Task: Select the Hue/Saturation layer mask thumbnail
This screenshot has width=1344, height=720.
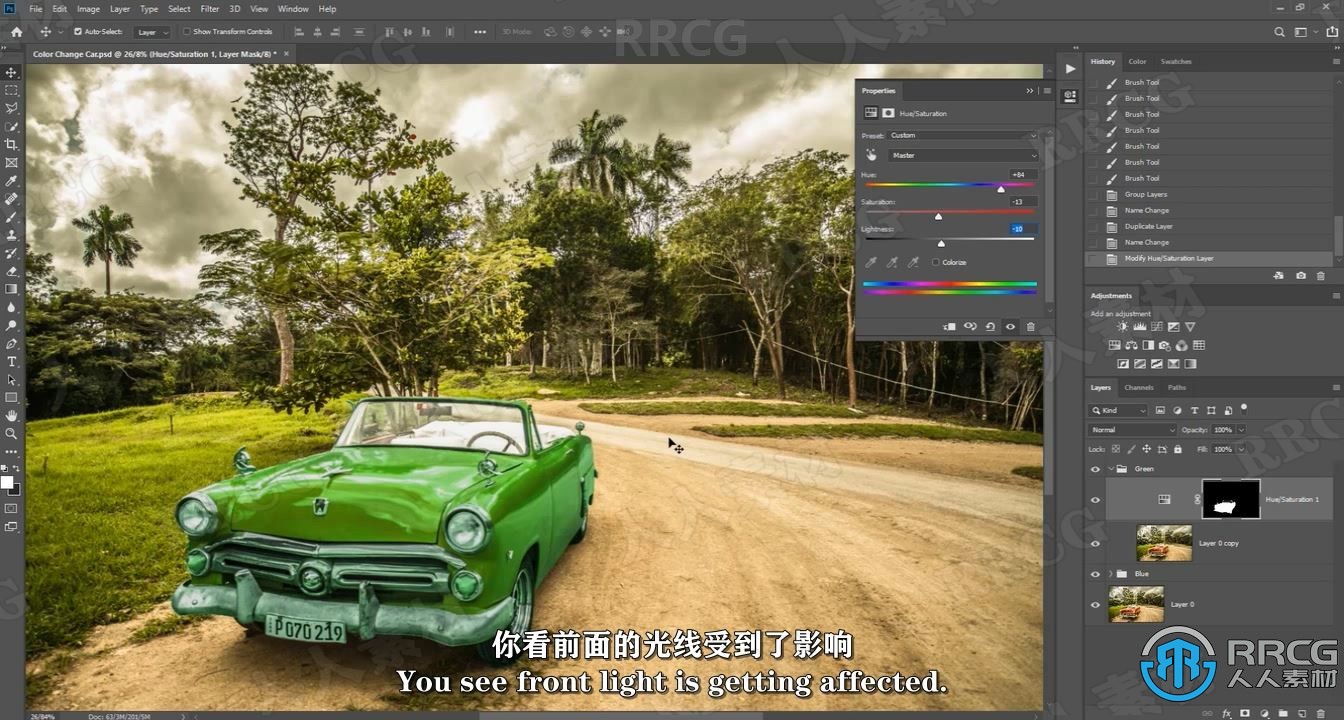Action: coord(1231,499)
